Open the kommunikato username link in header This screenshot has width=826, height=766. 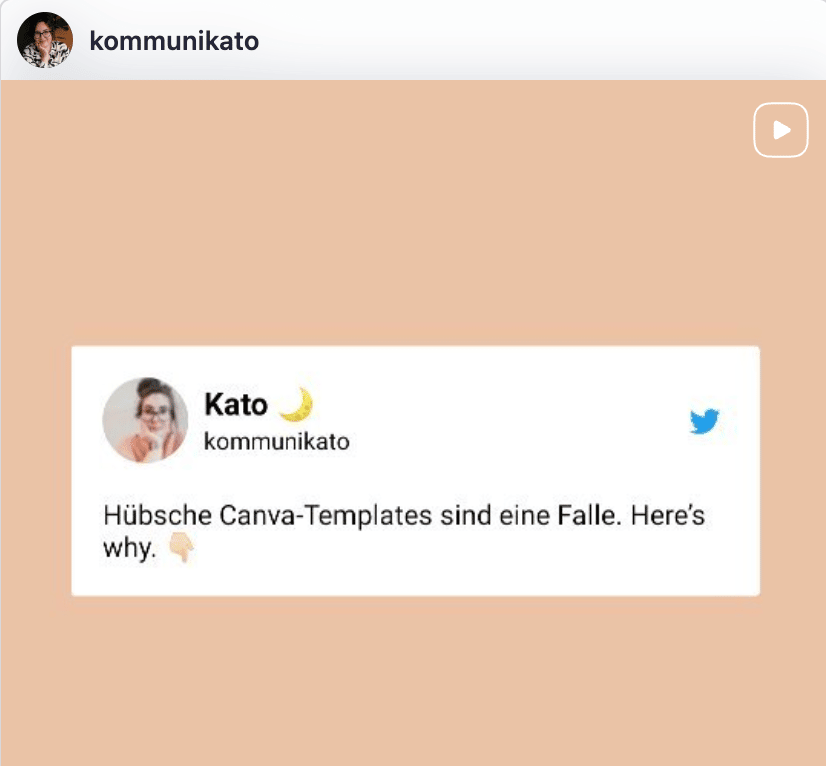pyautogui.click(x=174, y=41)
